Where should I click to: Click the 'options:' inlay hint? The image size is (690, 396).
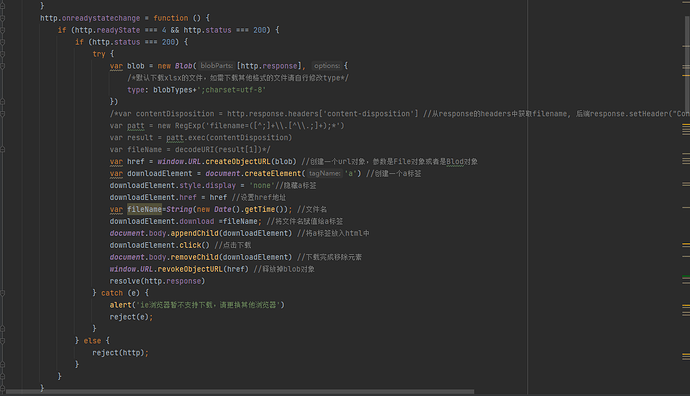[x=327, y=66]
